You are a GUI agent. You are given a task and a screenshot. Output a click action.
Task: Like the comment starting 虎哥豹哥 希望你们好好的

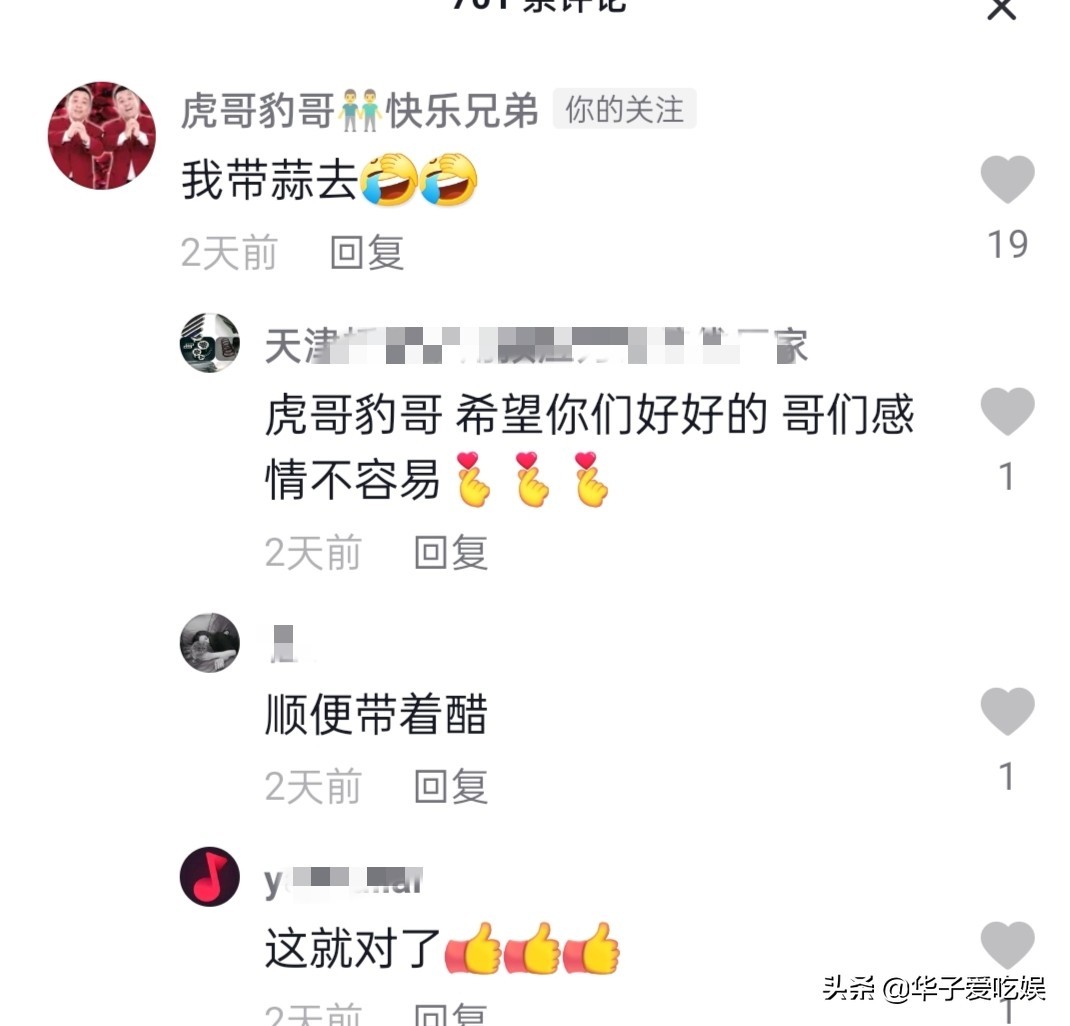1007,411
